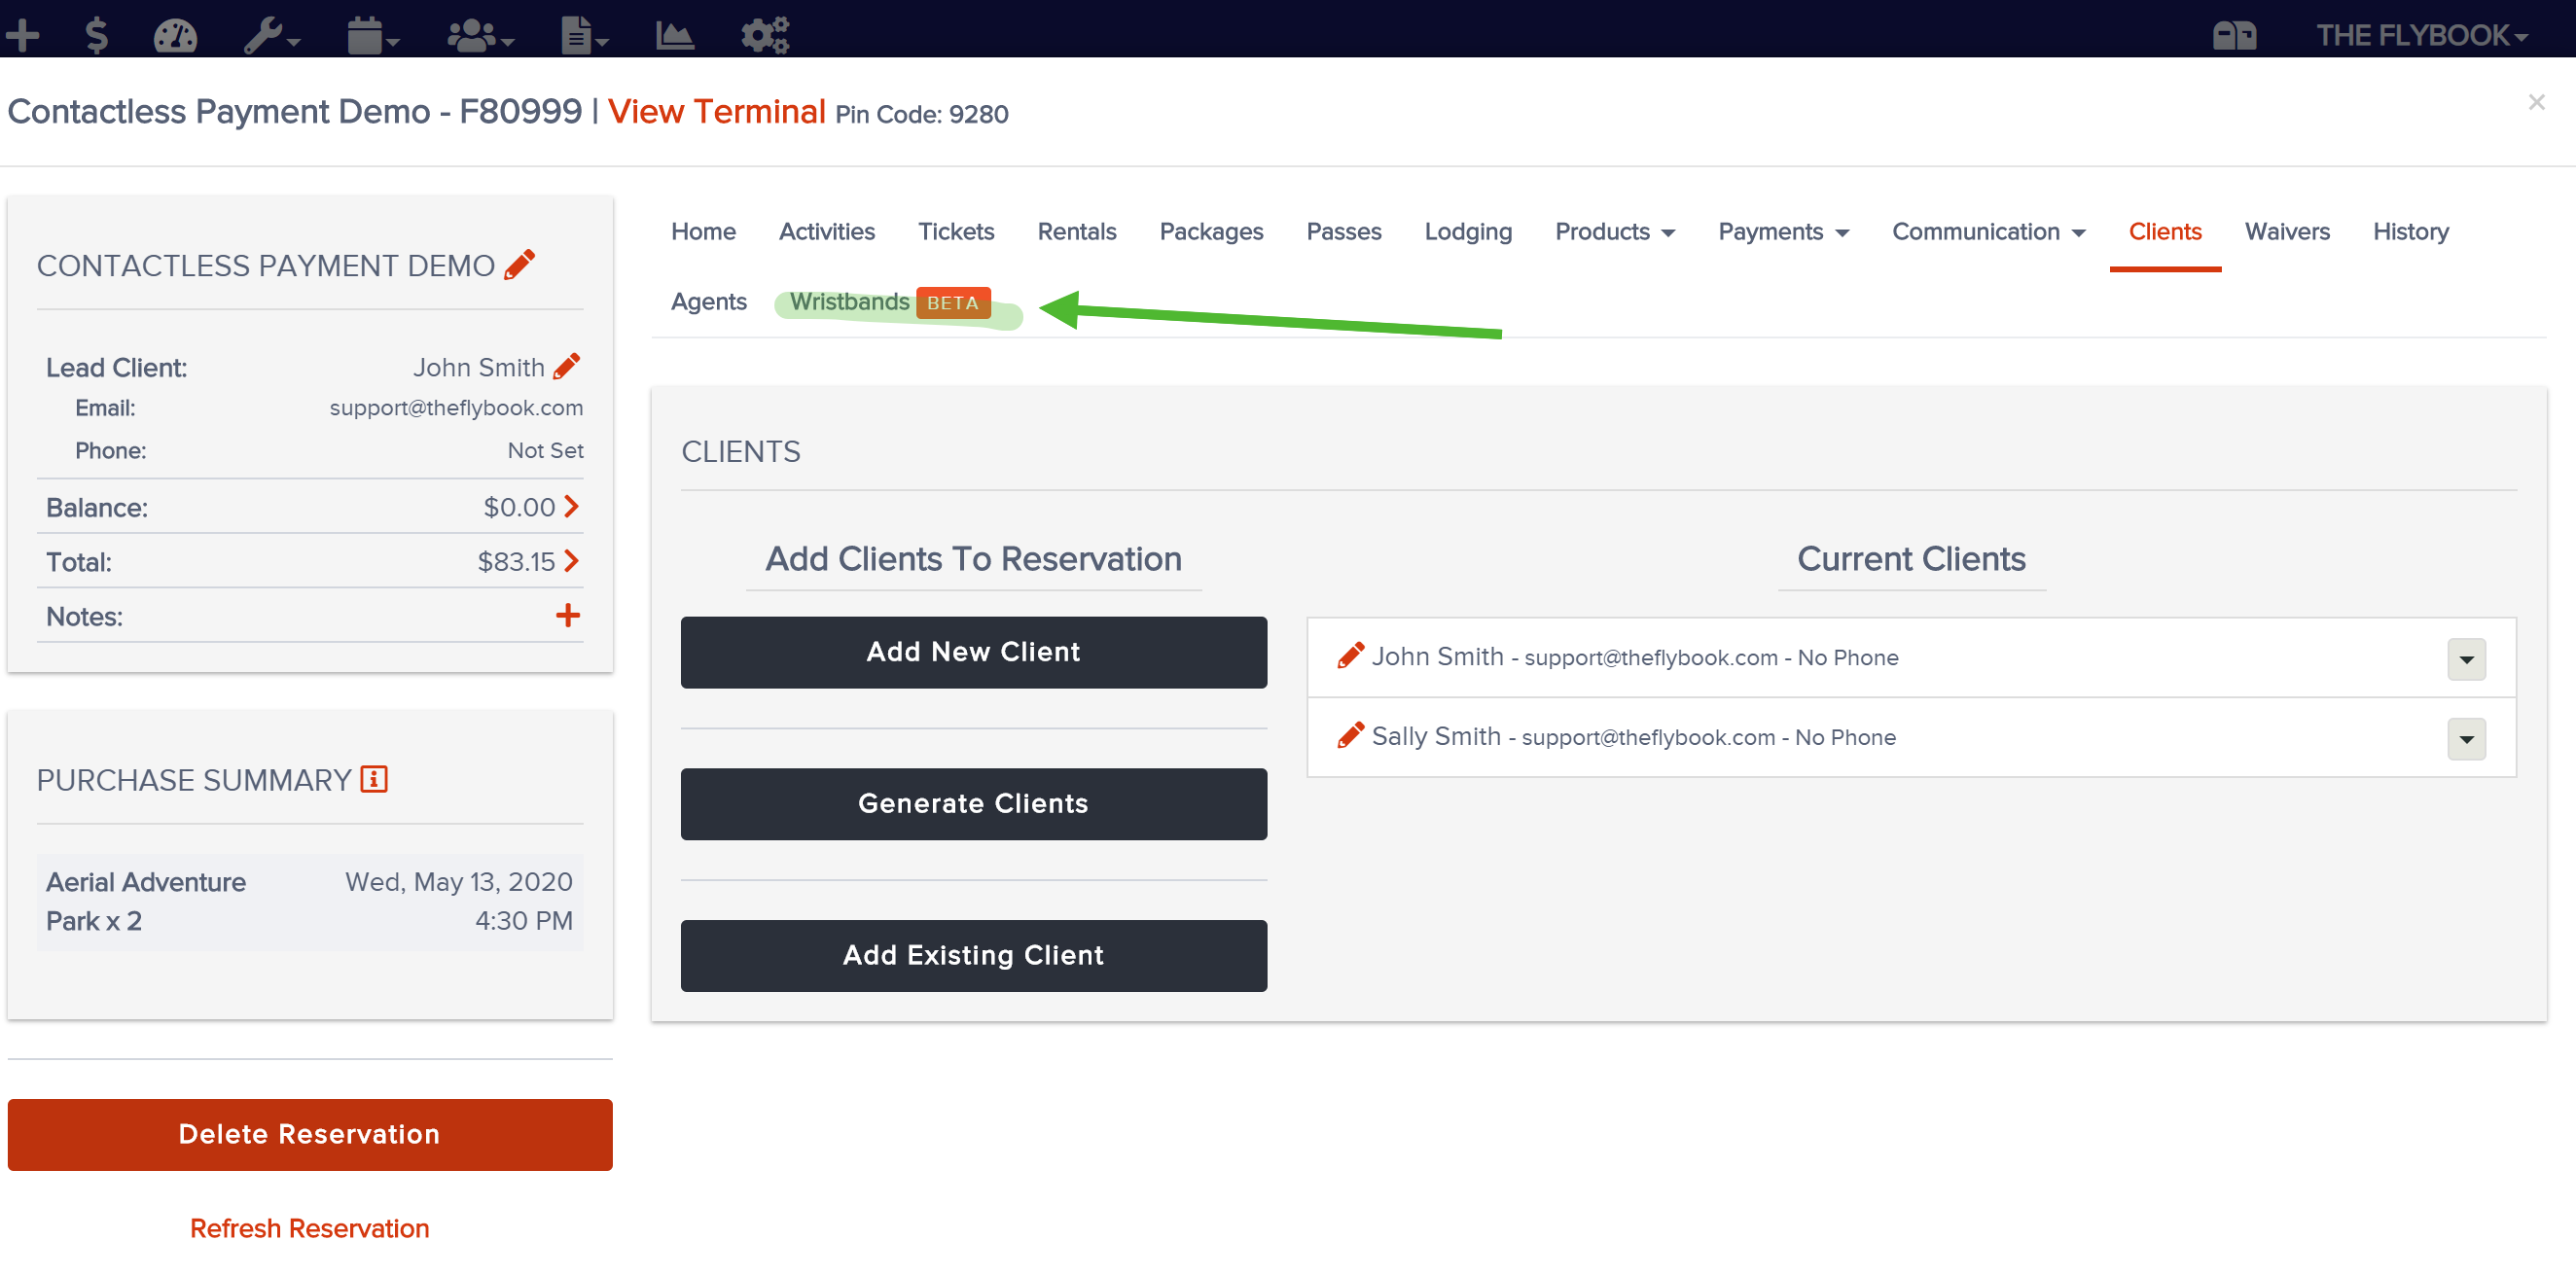2576x1276 pixels.
Task: Click the Refresh Reservation link
Action: (310, 1229)
